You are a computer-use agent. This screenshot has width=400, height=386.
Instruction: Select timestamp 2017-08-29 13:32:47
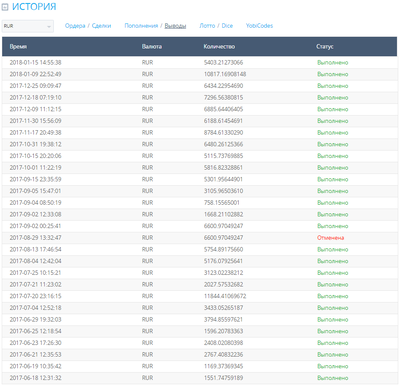pyautogui.click(x=35, y=238)
